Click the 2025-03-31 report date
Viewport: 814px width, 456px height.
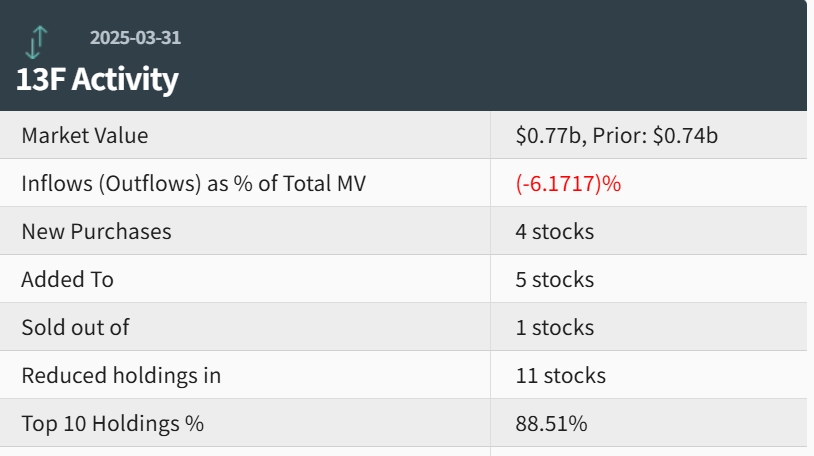click(135, 38)
